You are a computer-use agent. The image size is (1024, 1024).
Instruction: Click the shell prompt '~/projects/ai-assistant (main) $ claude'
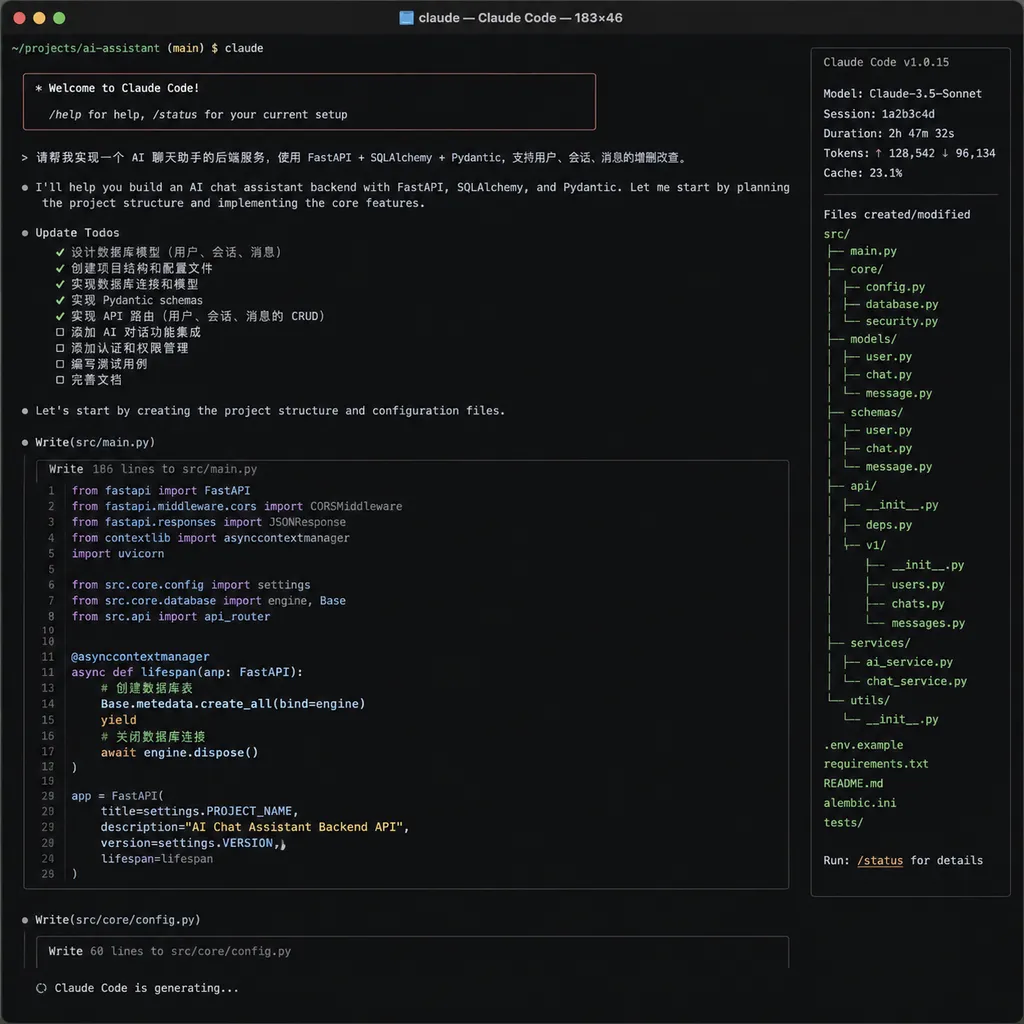(137, 48)
